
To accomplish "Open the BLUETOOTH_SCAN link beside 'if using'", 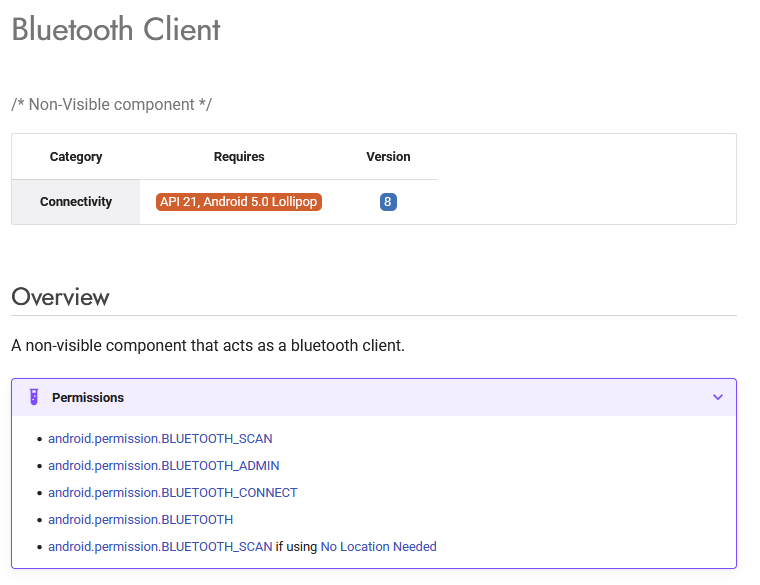I will click(160, 547).
